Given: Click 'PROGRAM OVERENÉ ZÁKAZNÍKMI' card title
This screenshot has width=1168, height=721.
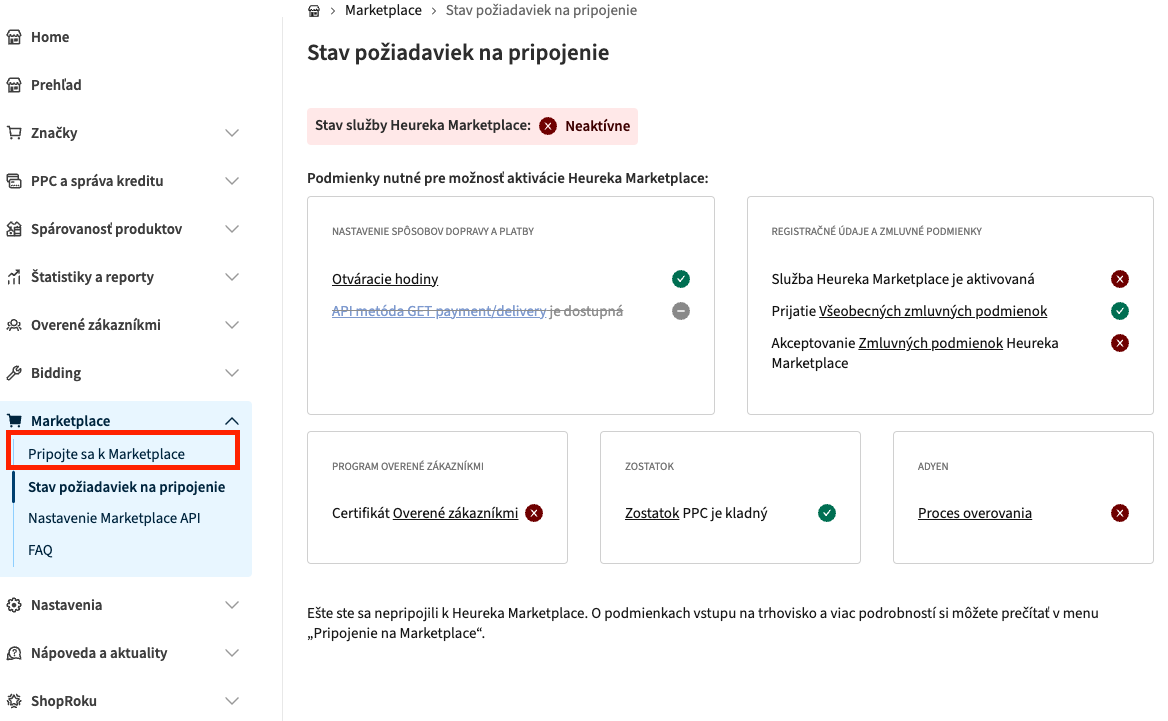Looking at the screenshot, I should point(408,466).
